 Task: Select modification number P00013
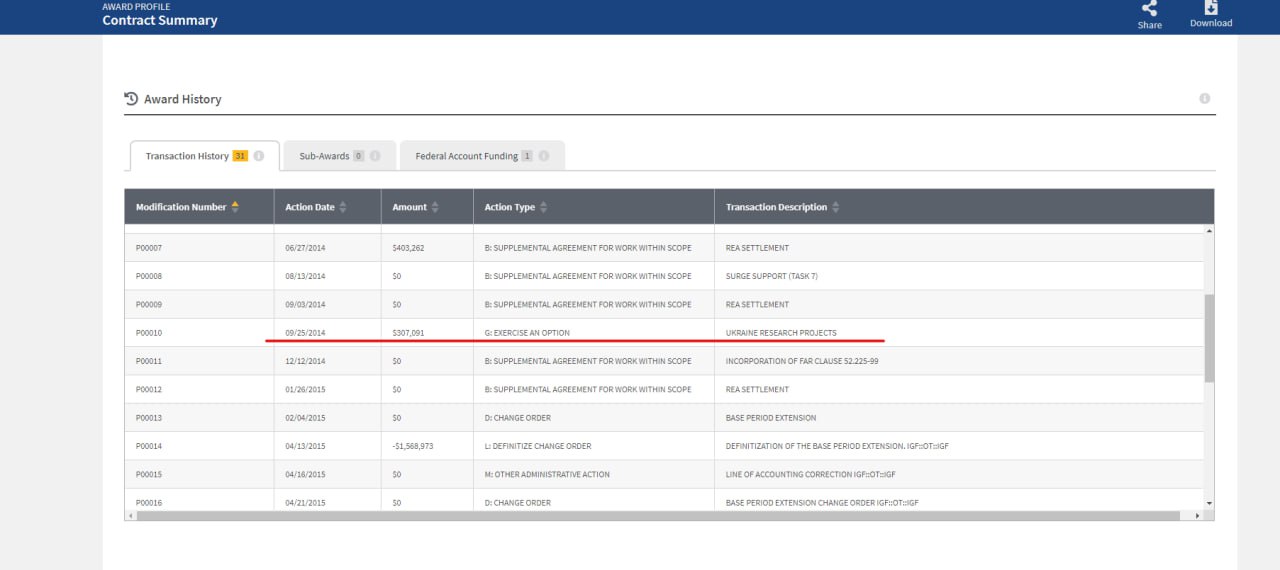149,418
